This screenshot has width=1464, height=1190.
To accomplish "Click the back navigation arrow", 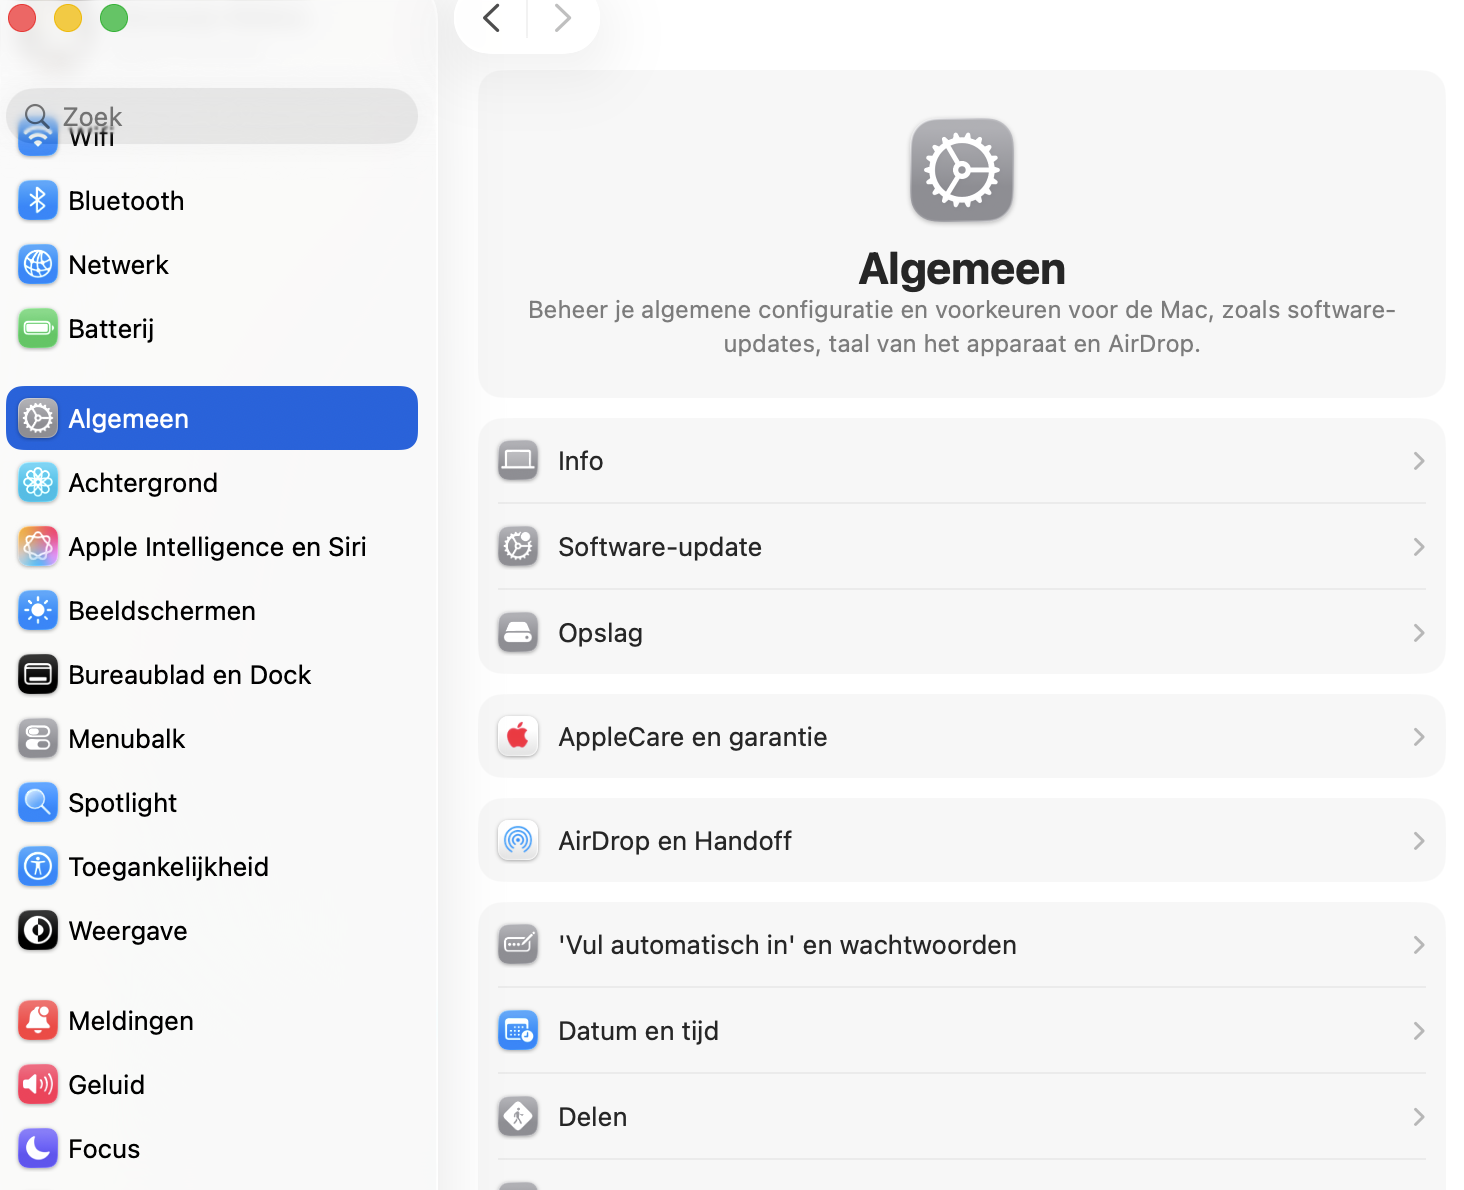I will [490, 18].
